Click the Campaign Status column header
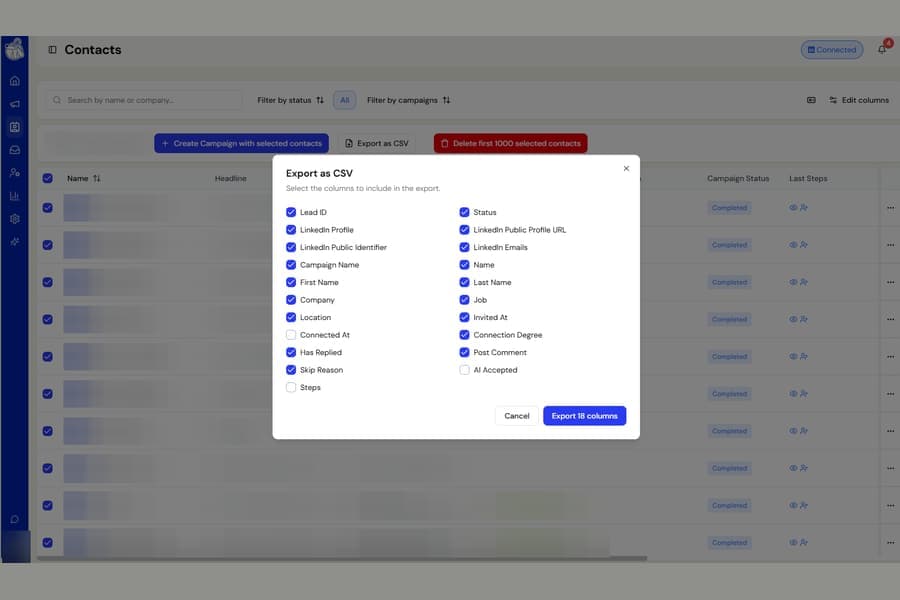The width and height of the screenshot is (900, 600). (738, 179)
